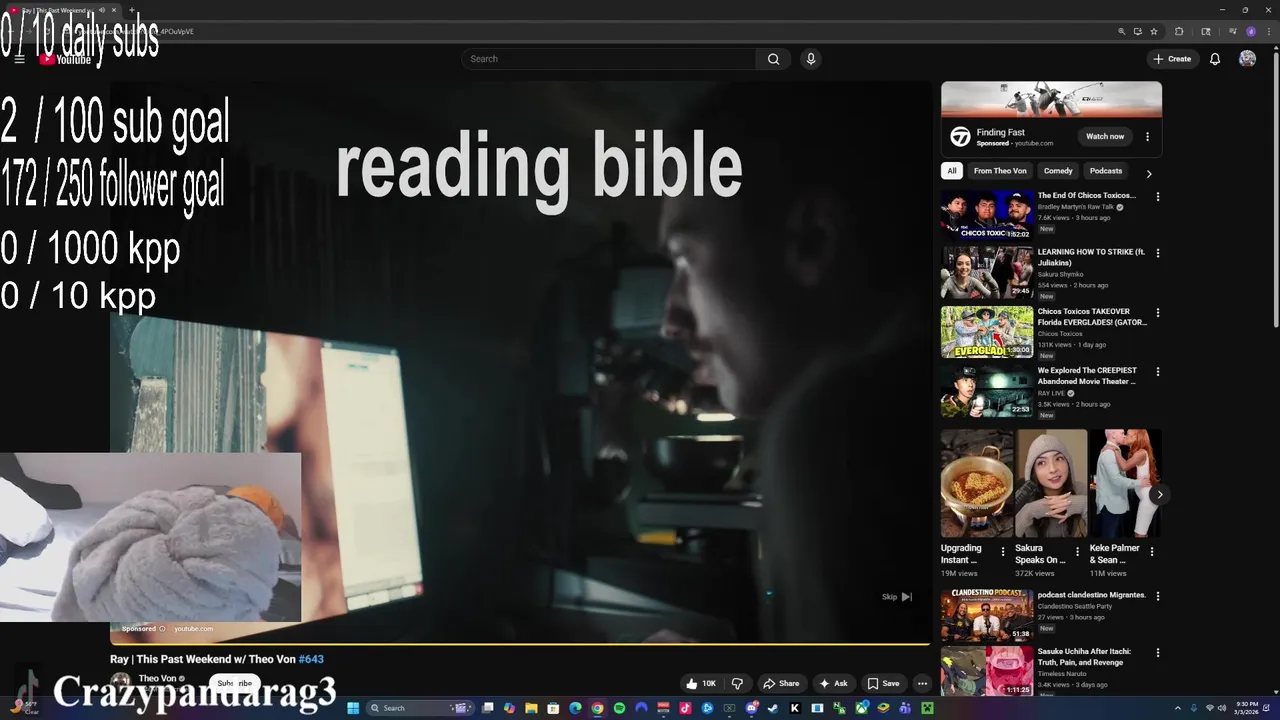1280x720 pixels.
Task: Open Minecraft from the taskbar
Action: [927, 708]
